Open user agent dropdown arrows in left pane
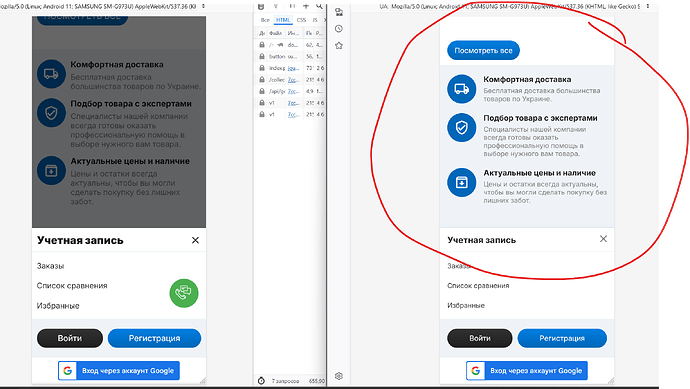The width and height of the screenshot is (690, 389). coord(203,6)
